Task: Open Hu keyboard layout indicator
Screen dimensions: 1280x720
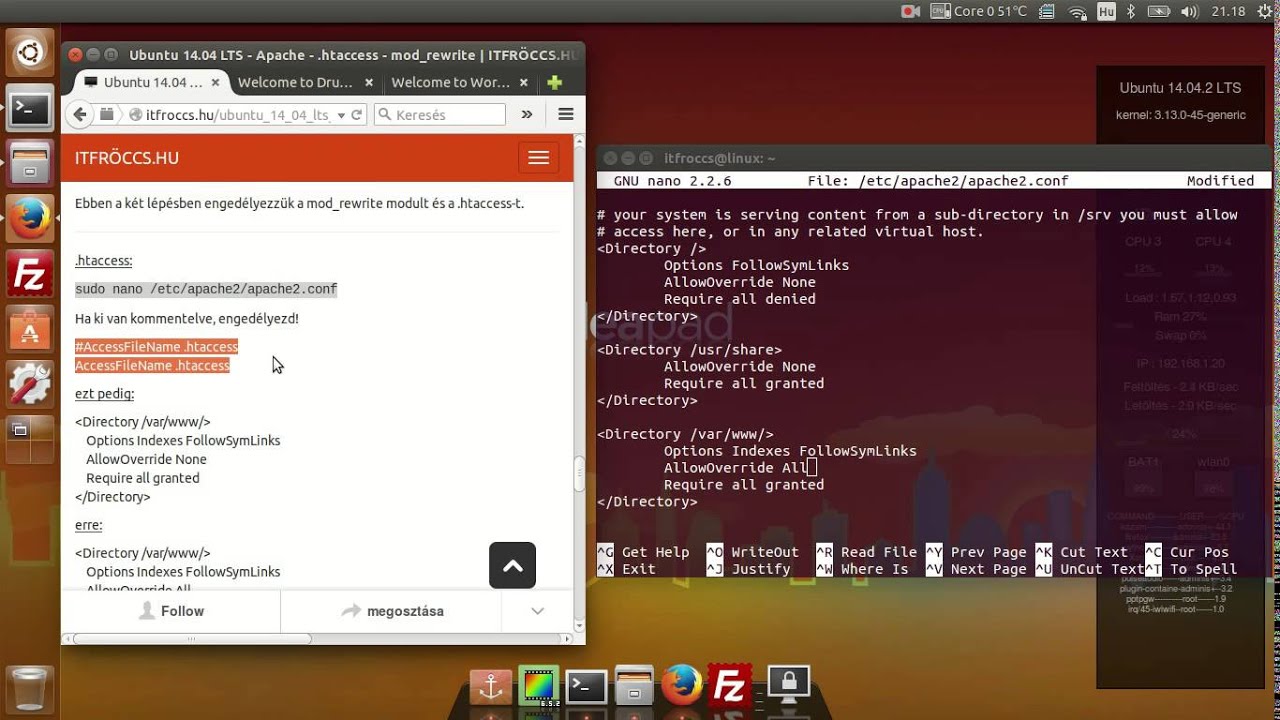Action: 1106,12
